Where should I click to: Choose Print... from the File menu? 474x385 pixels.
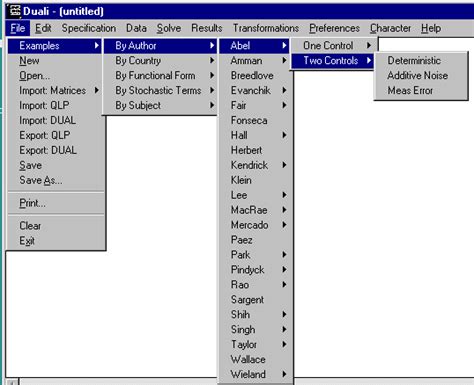pos(55,203)
